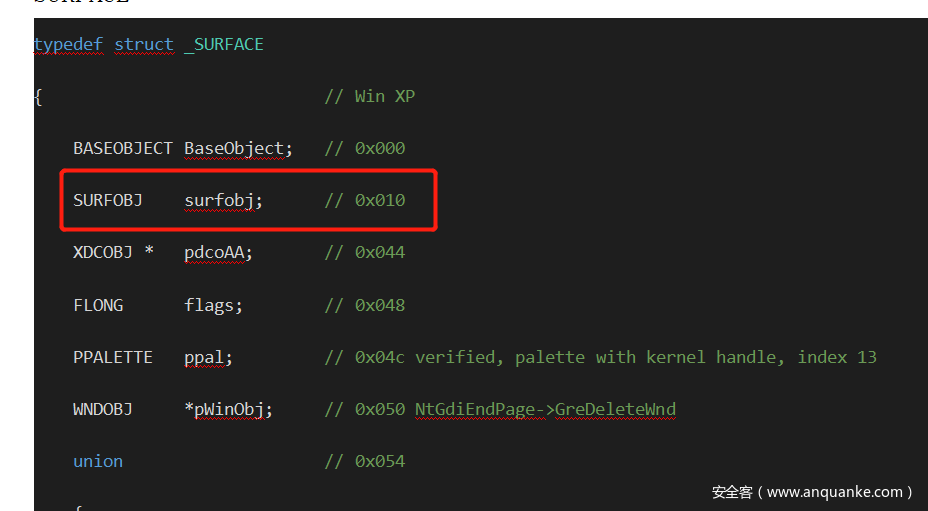Select the BaseObject member name
928x511 pixels.
(x=237, y=149)
